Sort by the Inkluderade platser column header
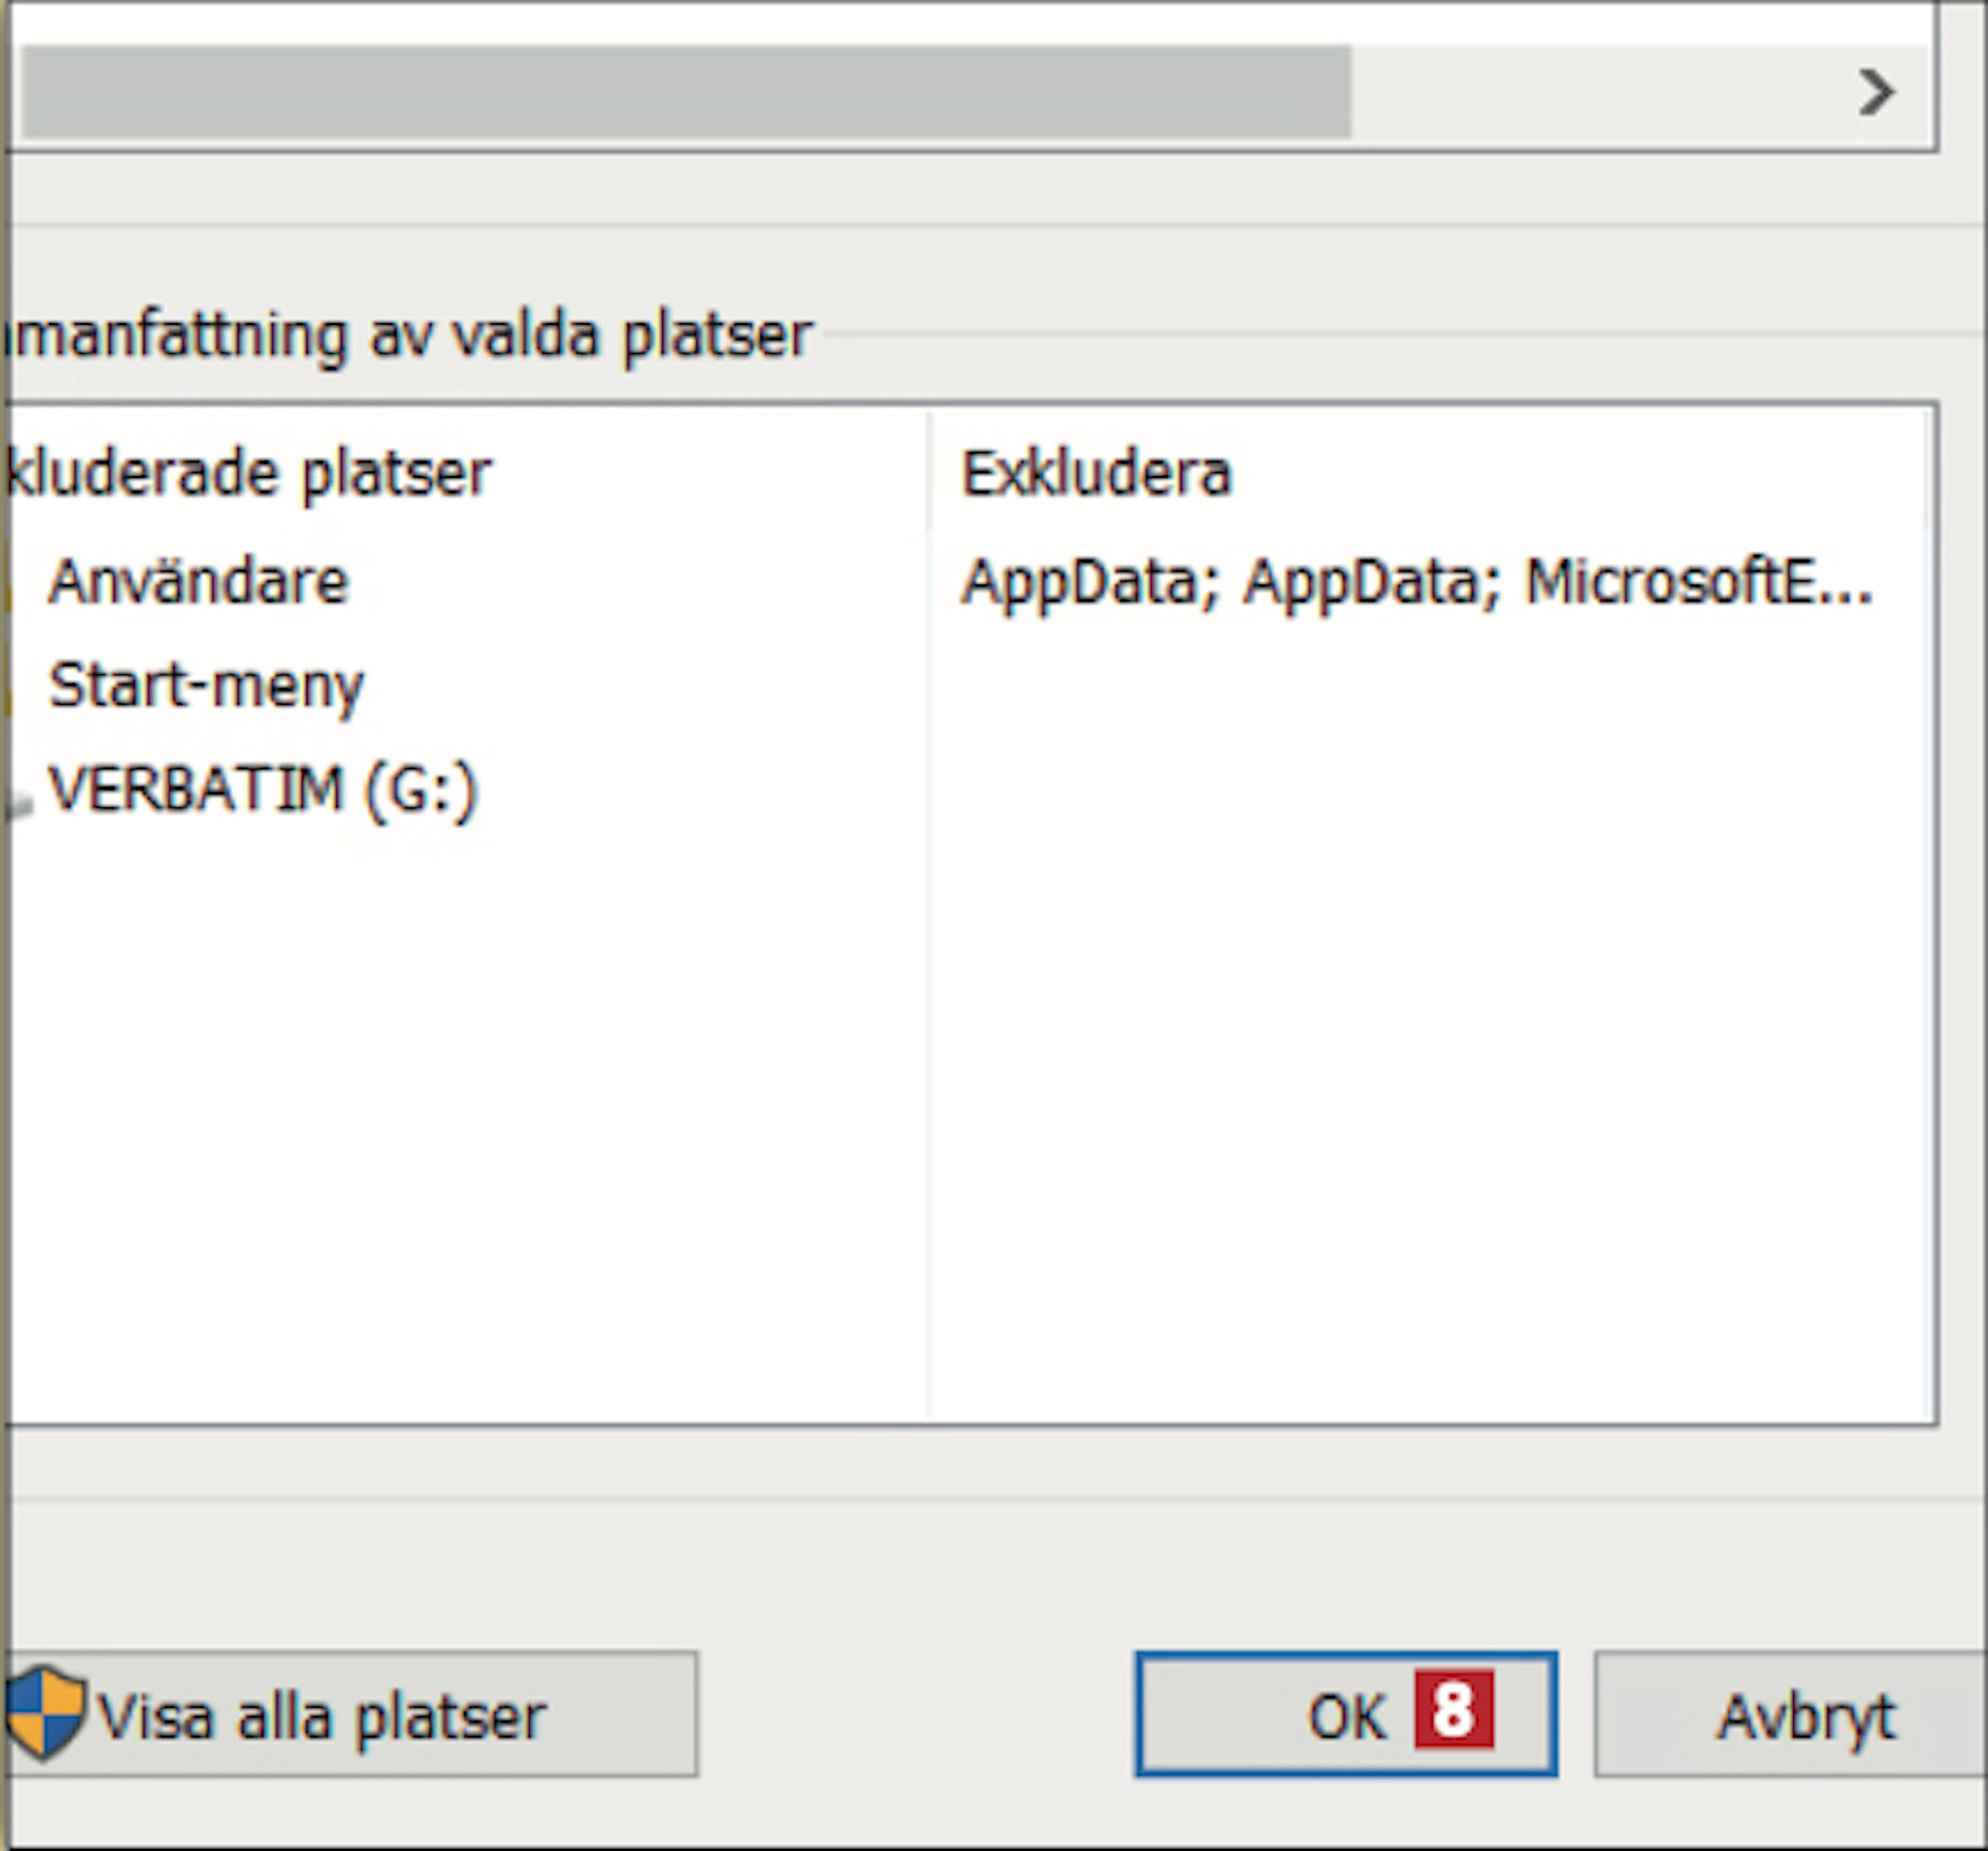The image size is (1988, 1851). [464, 472]
